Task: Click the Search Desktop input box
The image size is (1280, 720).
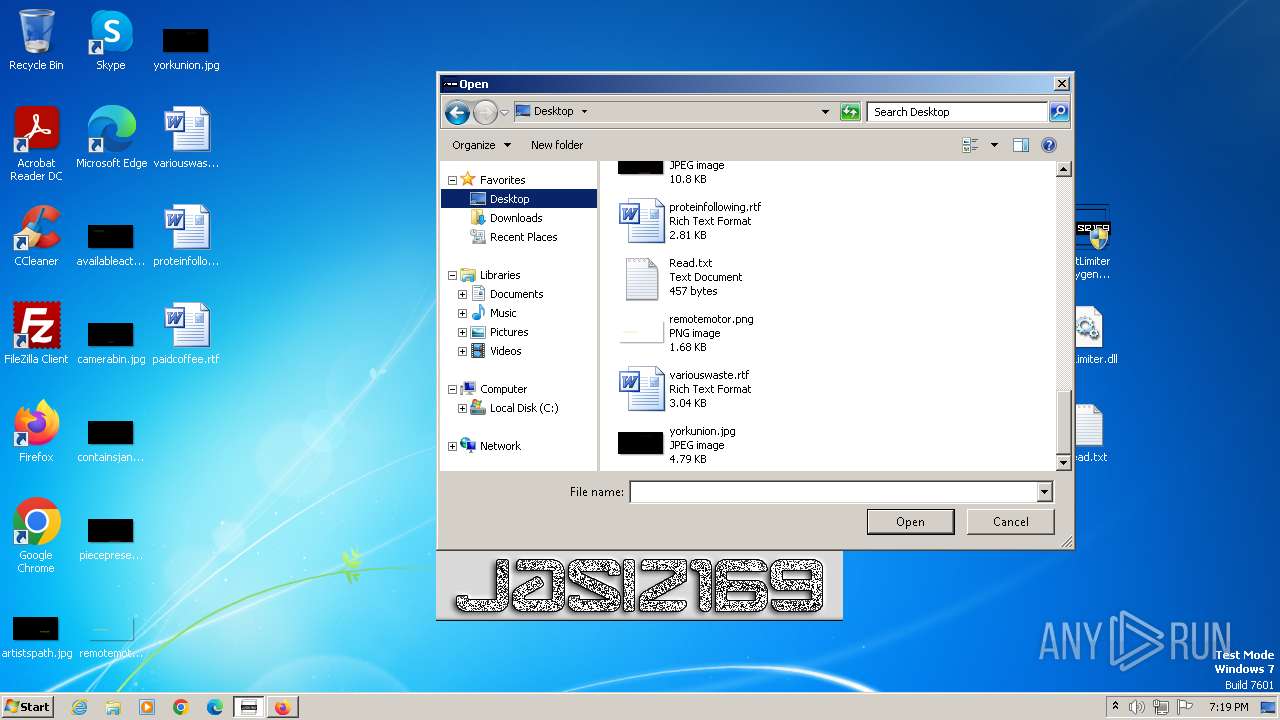Action: [958, 112]
